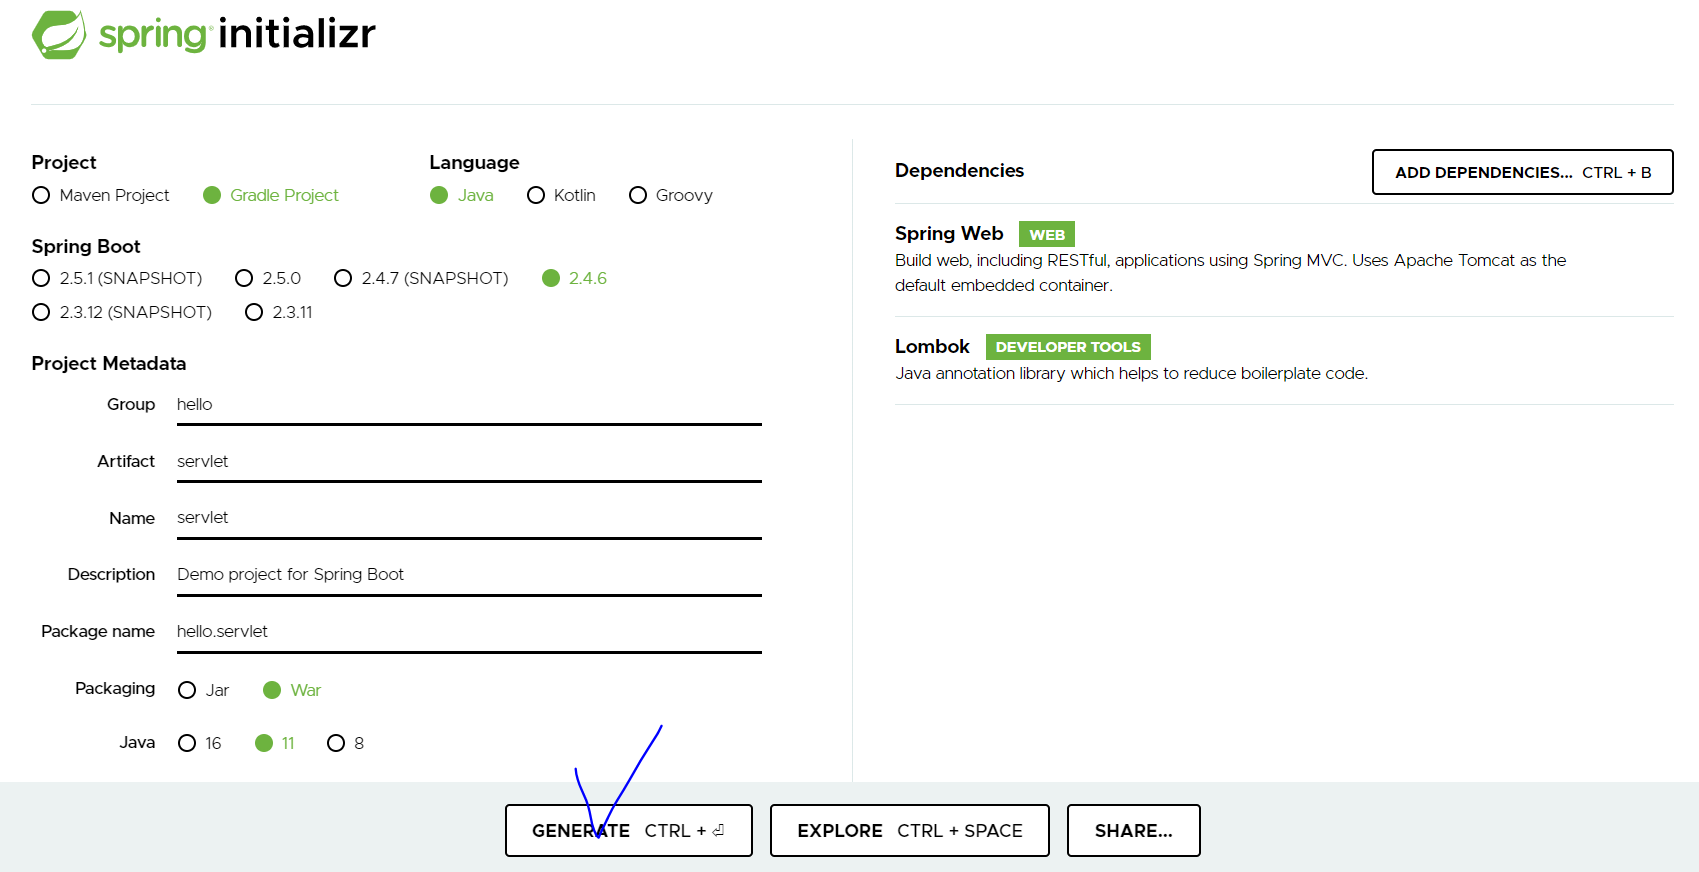Click the Lombok dependency title

(932, 346)
